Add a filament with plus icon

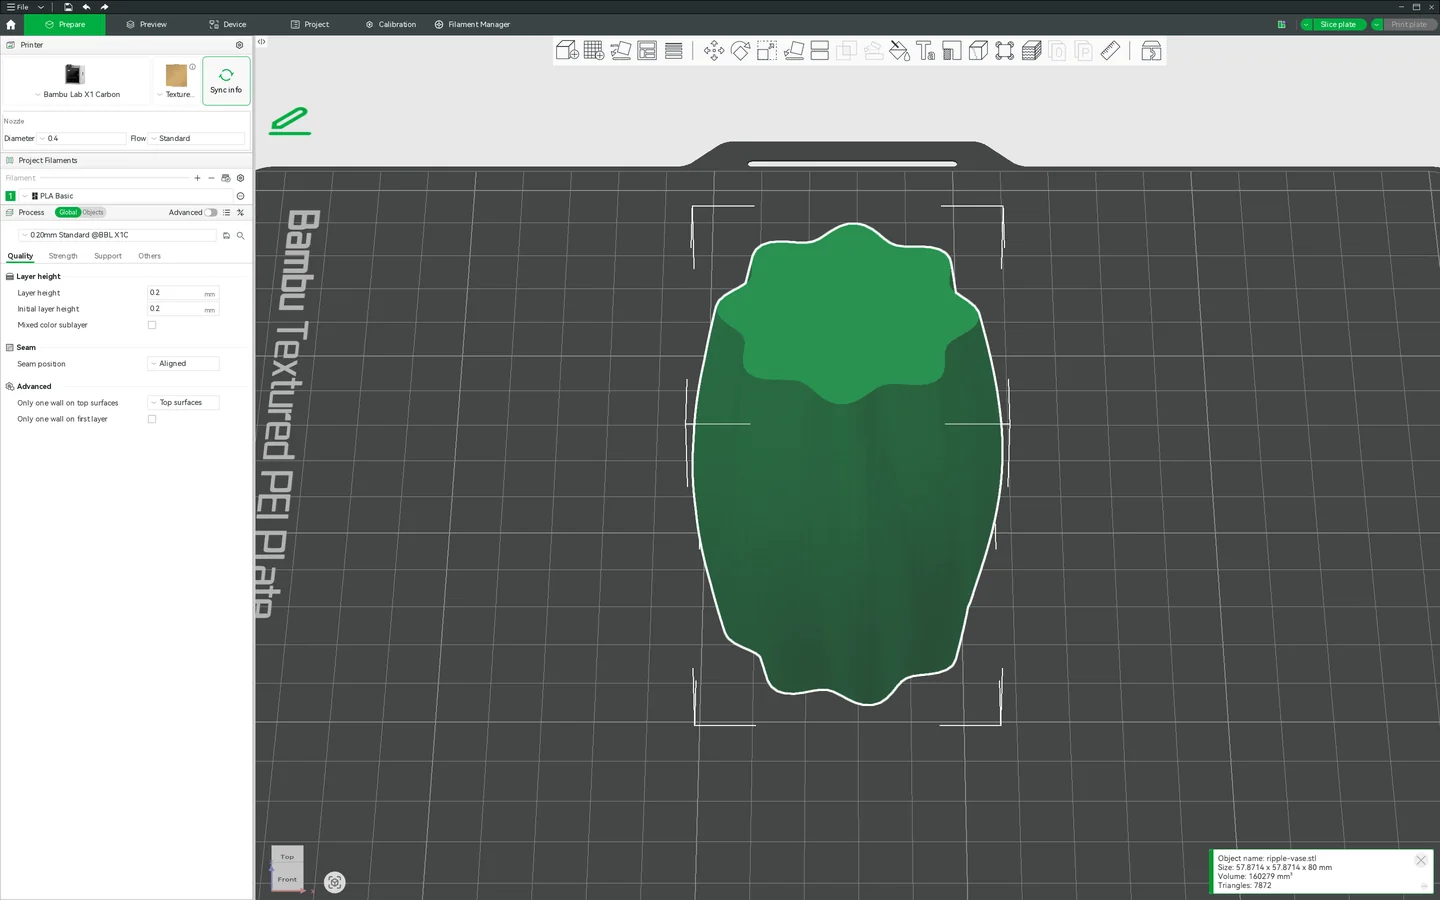pyautogui.click(x=197, y=178)
